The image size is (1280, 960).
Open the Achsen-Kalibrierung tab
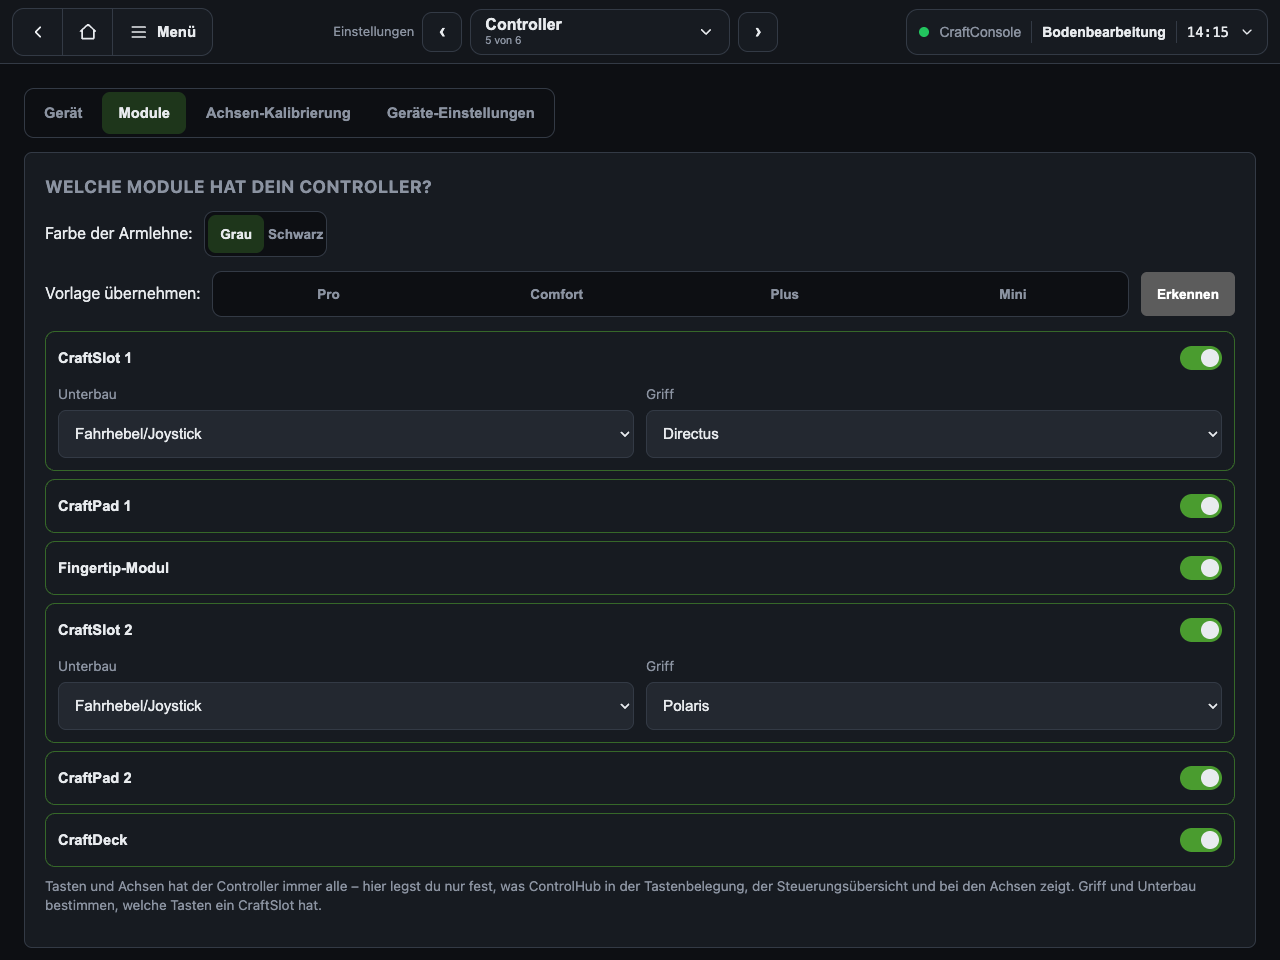[278, 113]
